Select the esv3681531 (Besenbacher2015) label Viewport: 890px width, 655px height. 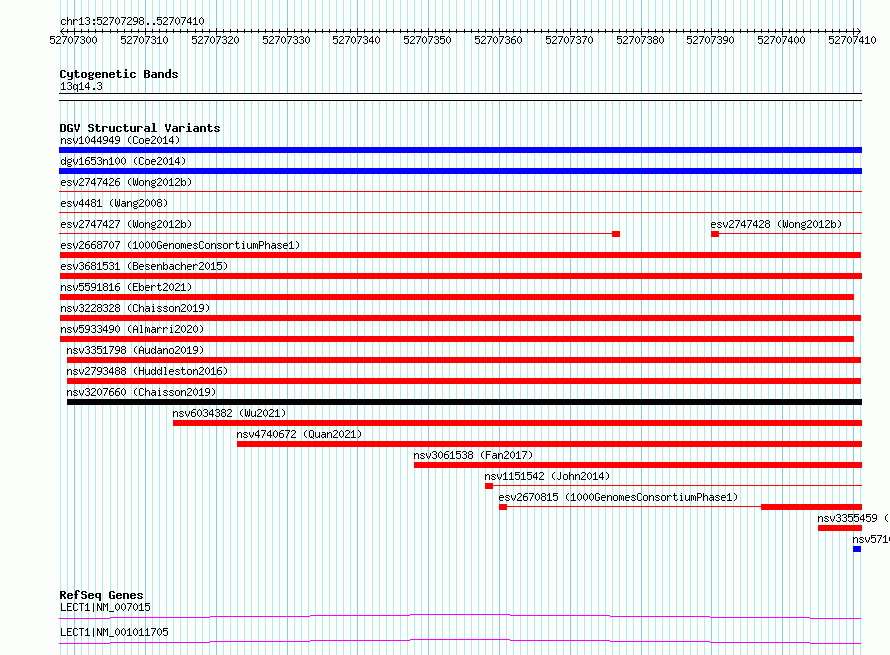tap(144, 266)
